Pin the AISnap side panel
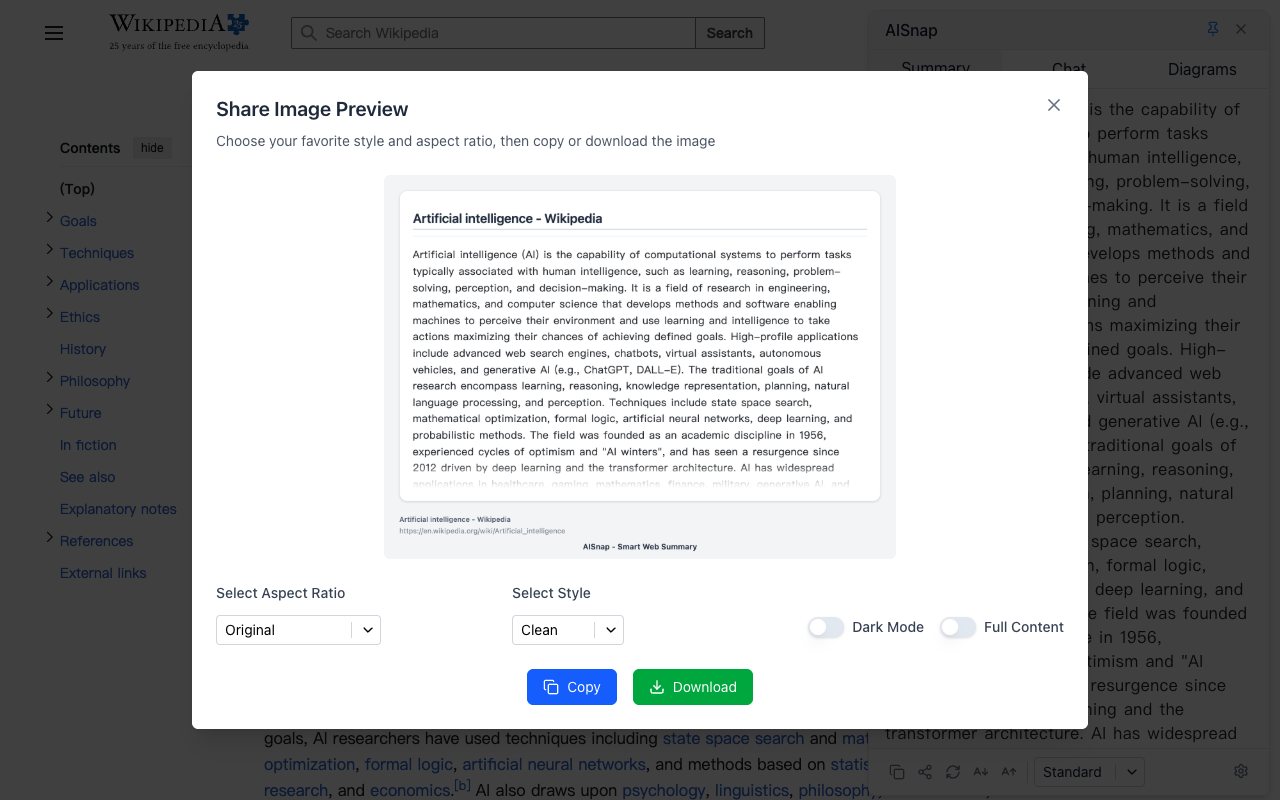 point(1213,30)
